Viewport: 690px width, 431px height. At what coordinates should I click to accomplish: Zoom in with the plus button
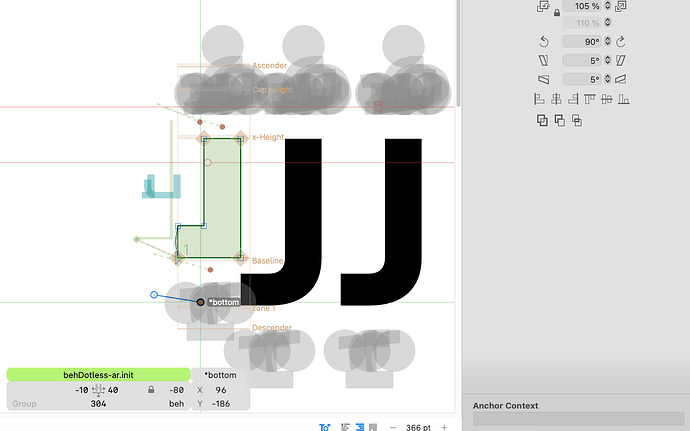click(444, 427)
